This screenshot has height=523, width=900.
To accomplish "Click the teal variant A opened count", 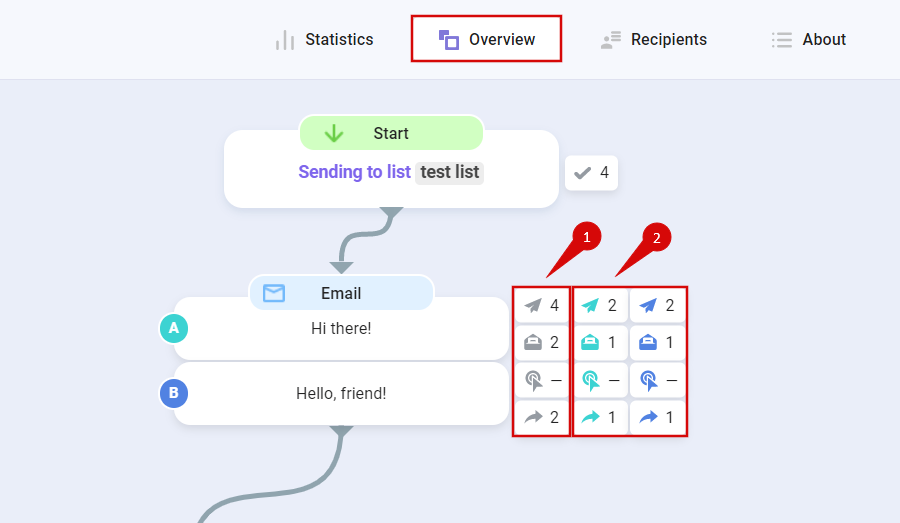I will [600, 343].
